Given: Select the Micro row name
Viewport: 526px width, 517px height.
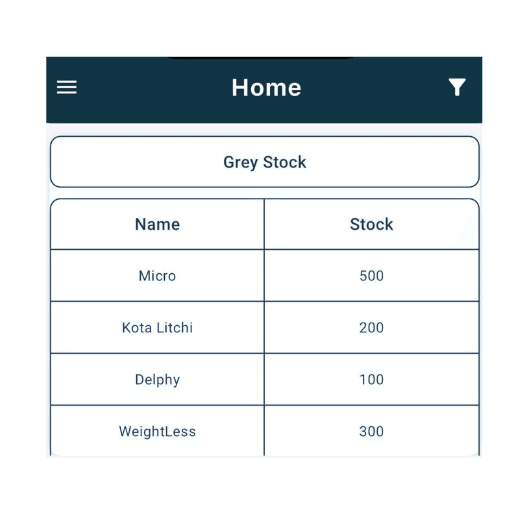Looking at the screenshot, I should [x=157, y=276].
